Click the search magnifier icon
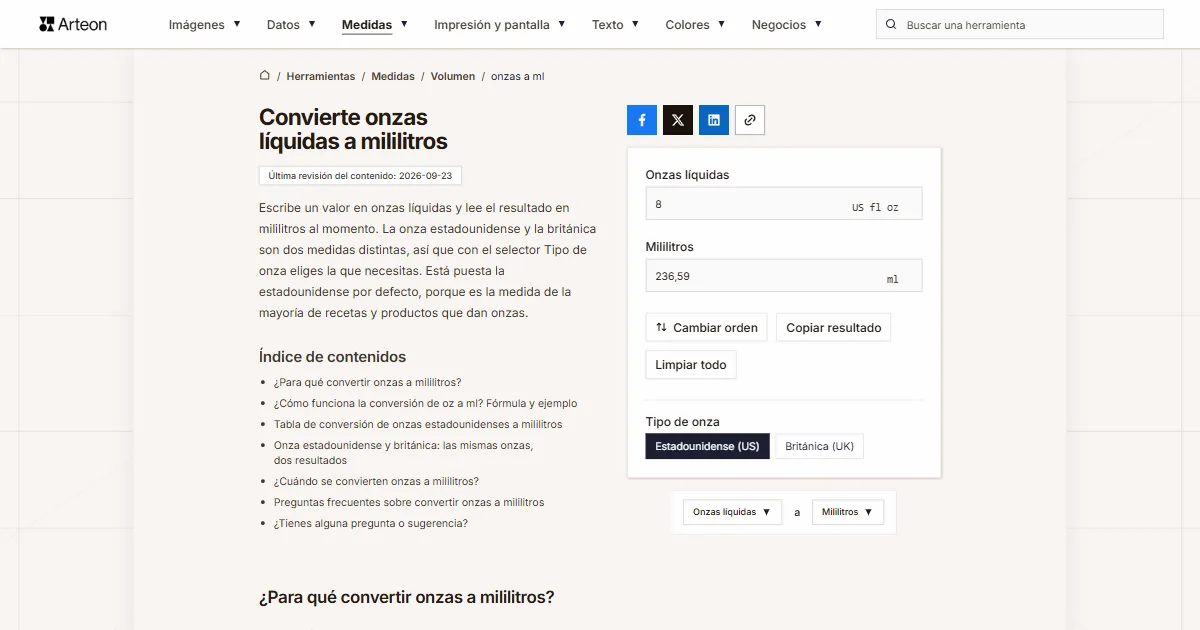This screenshot has width=1200, height=630. point(891,24)
